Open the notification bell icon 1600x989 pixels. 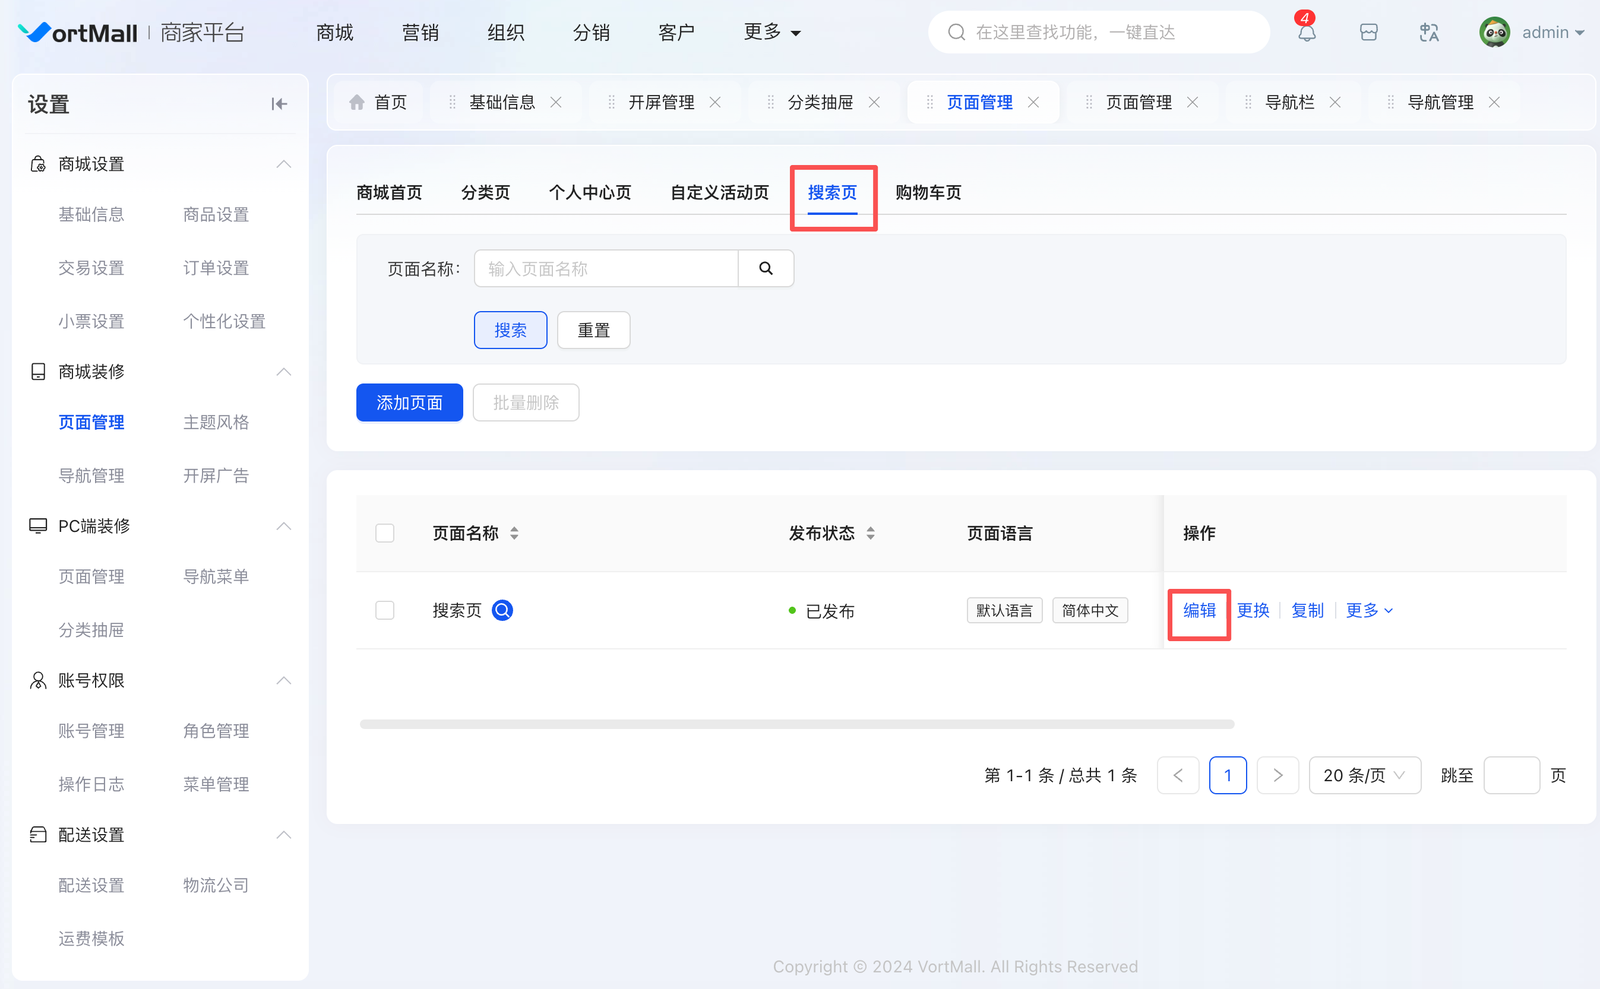pos(1306,33)
